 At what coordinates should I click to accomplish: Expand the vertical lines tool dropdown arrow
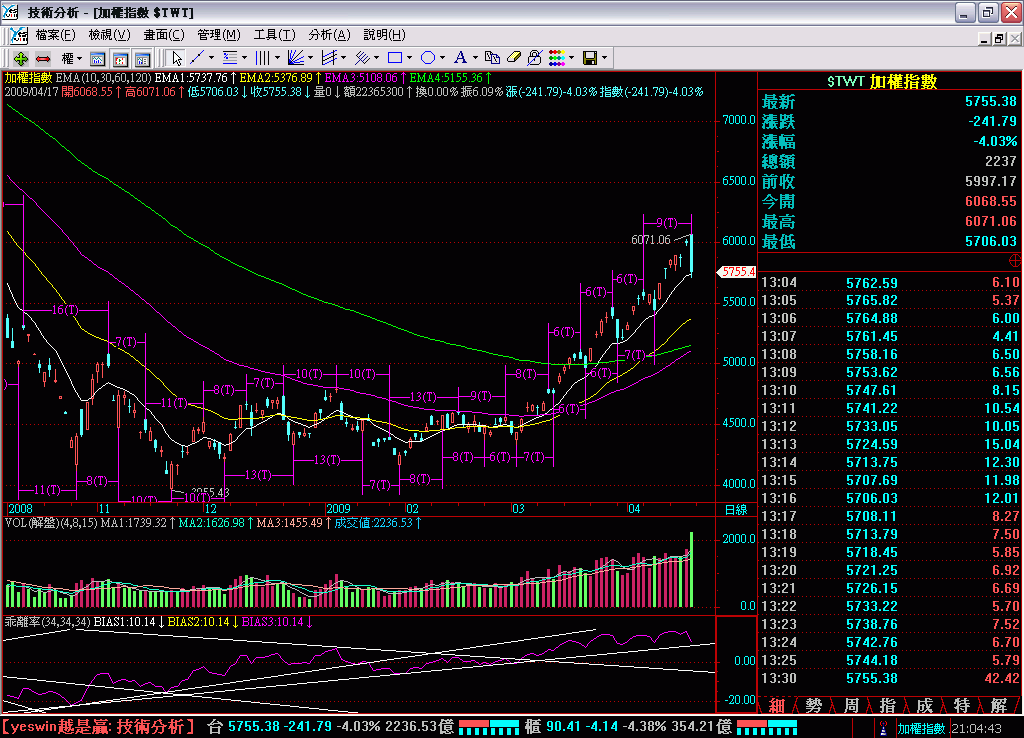pos(277,58)
